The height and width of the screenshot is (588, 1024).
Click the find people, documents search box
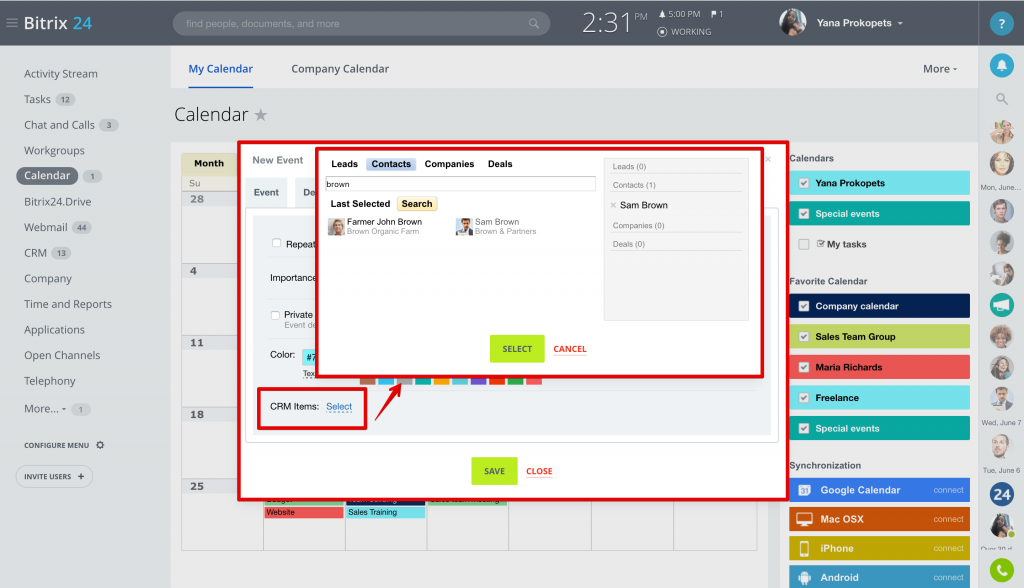pyautogui.click(x=361, y=24)
